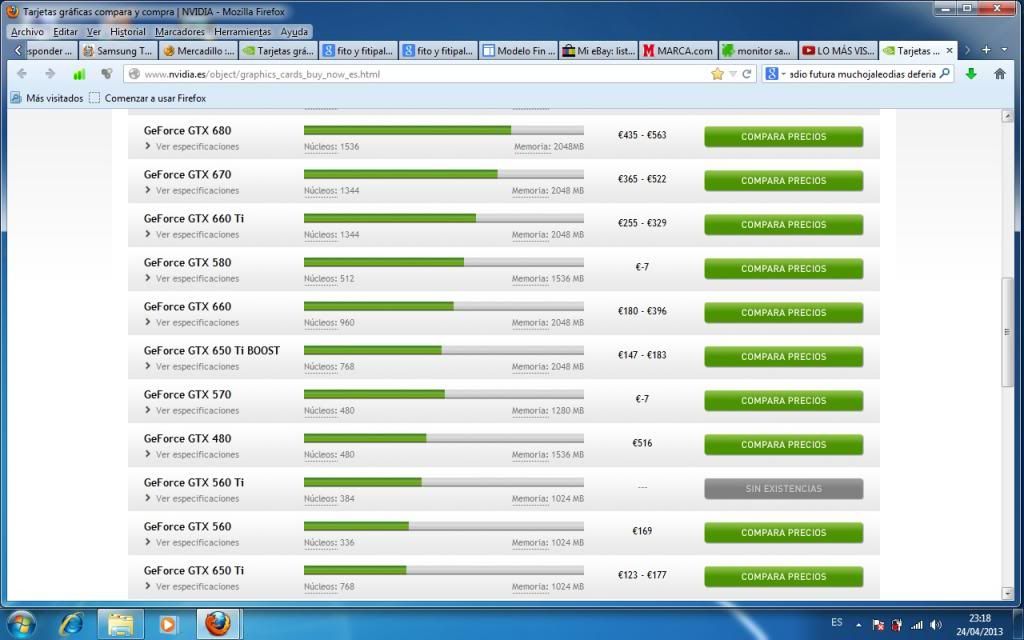Screen dimensions: 1024x640
Task: Close the active Tarjetas tab
Action: pyautogui.click(x=950, y=50)
